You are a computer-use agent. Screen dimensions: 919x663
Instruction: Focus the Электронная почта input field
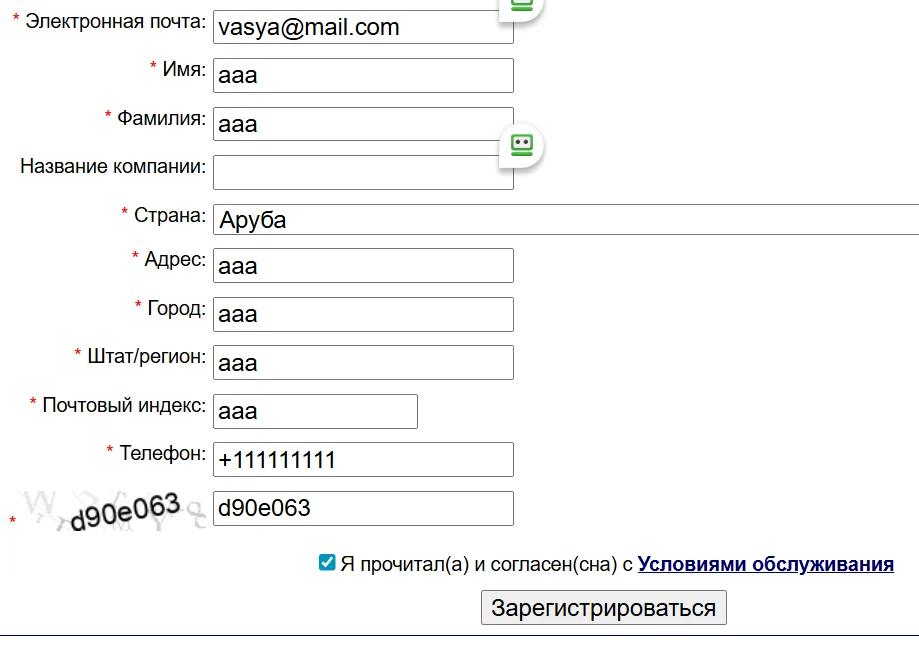coord(363,27)
